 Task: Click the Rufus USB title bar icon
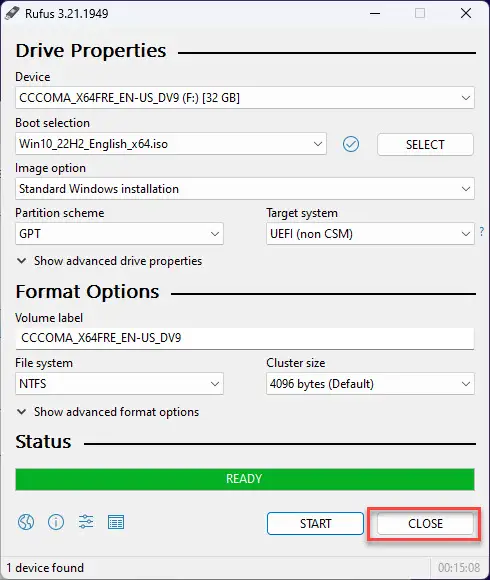tap(12, 13)
